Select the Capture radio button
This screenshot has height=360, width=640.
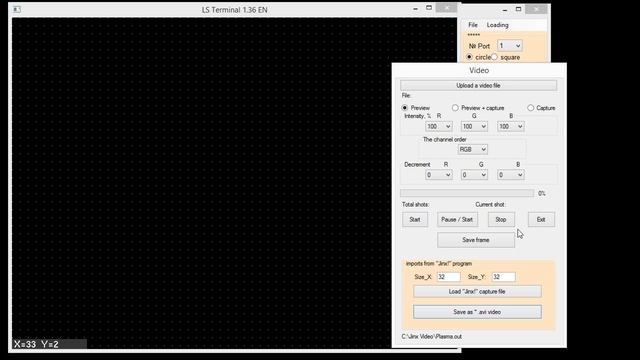point(530,108)
